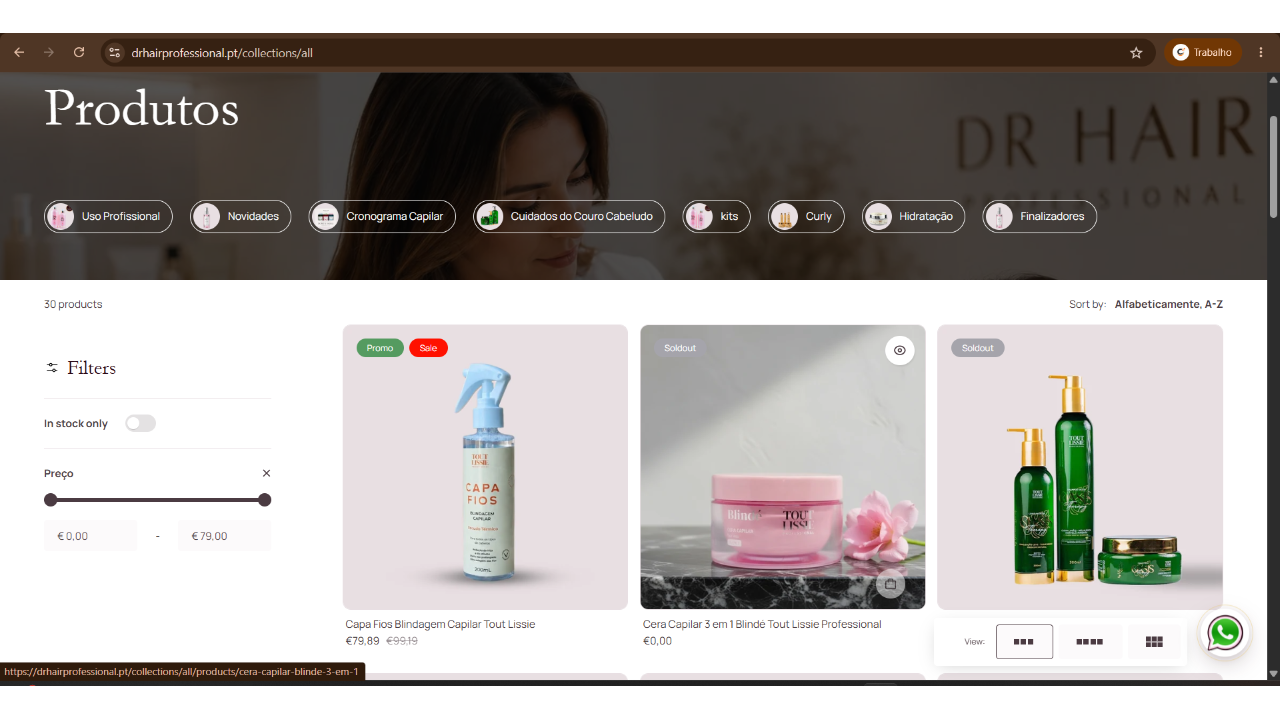Image resolution: width=1280 pixels, height=720 pixels.
Task: Focus the maximum price field €79,00
Action: click(224, 536)
